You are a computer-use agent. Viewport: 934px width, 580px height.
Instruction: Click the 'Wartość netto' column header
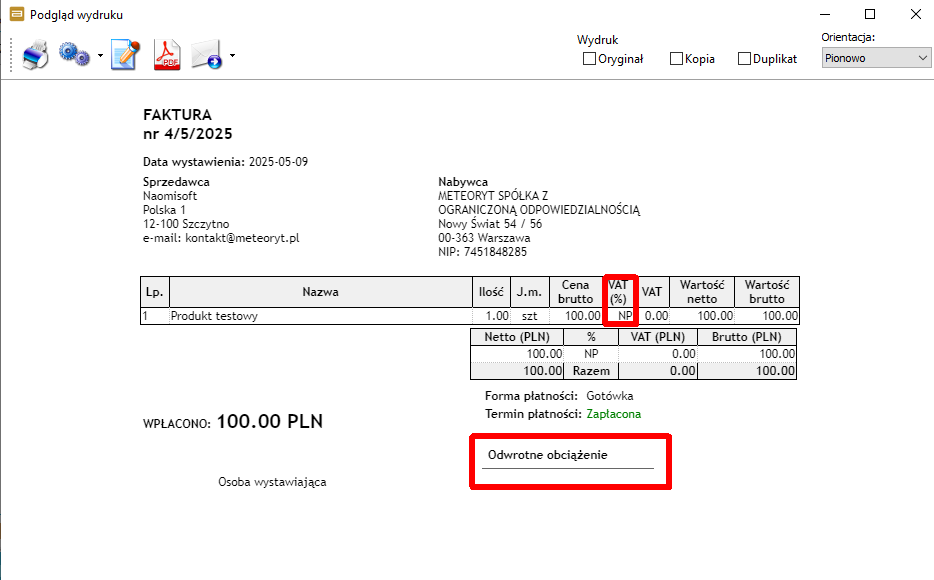tap(702, 292)
